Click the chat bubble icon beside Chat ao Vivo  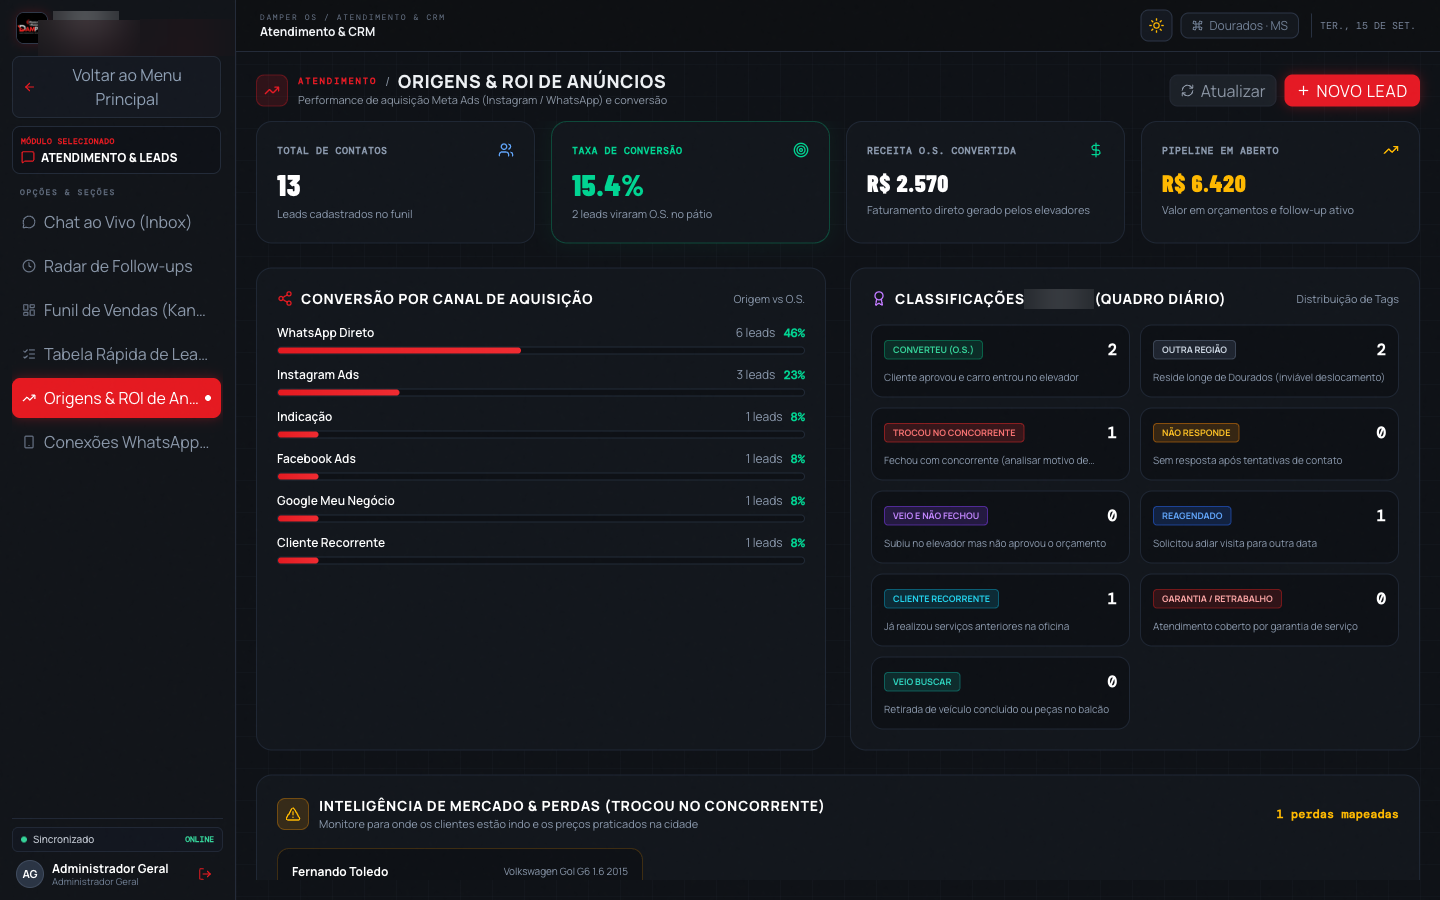(x=29, y=222)
